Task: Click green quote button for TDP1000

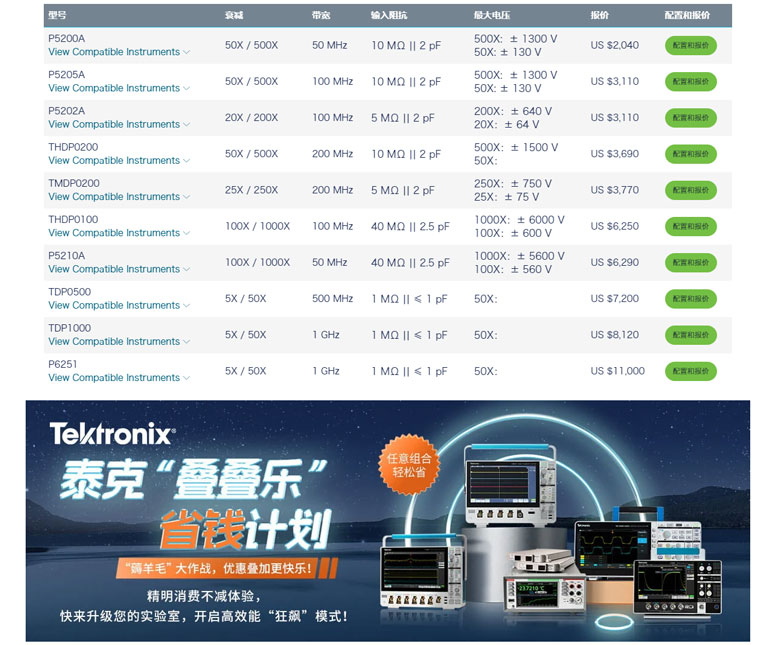Action: pos(691,335)
